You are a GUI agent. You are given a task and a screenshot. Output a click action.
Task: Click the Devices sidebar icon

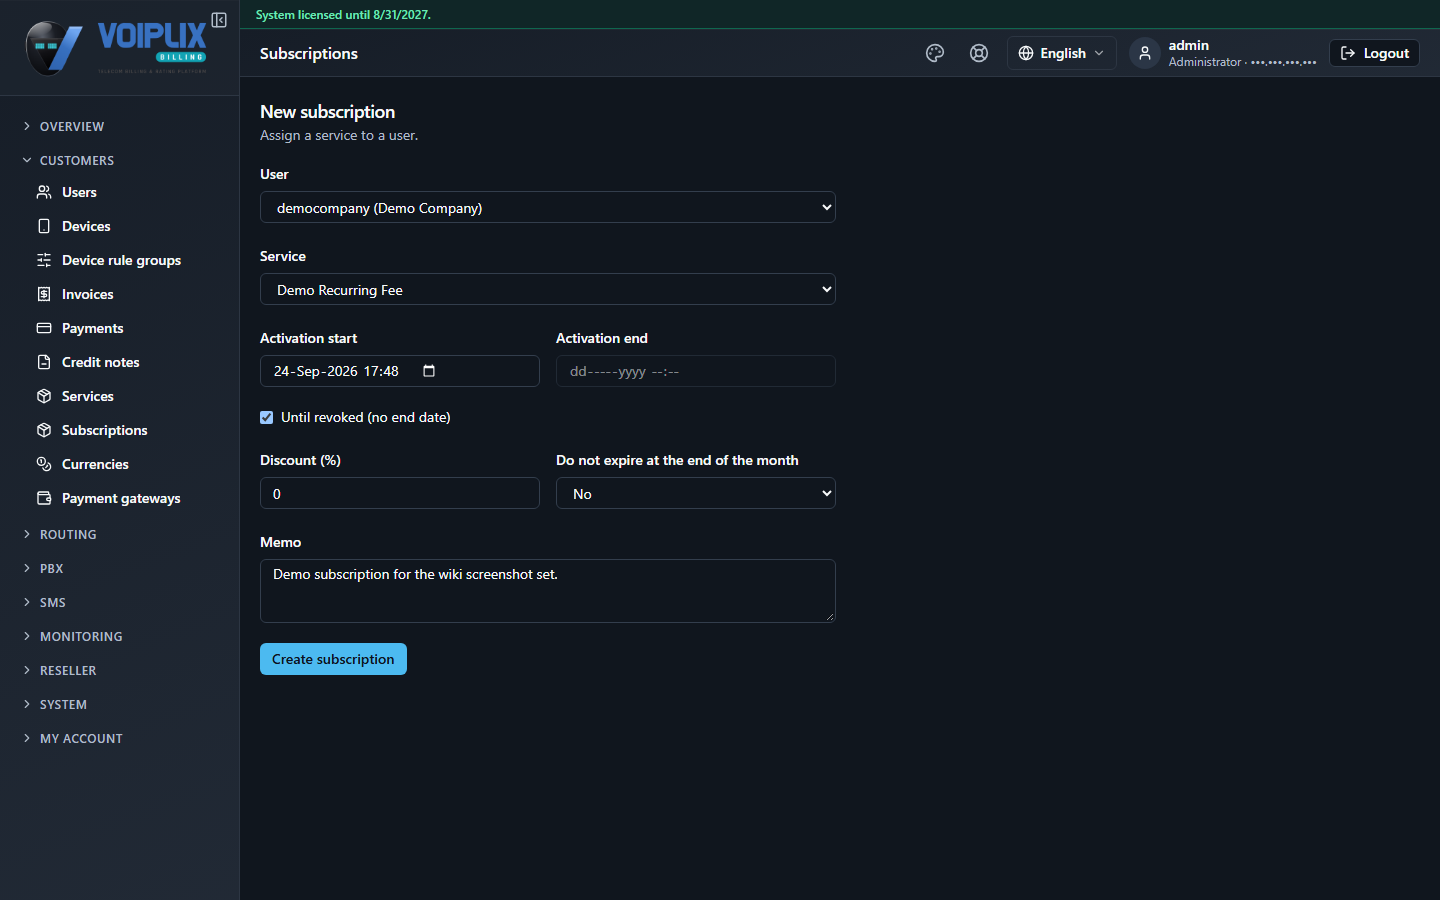coord(44,226)
